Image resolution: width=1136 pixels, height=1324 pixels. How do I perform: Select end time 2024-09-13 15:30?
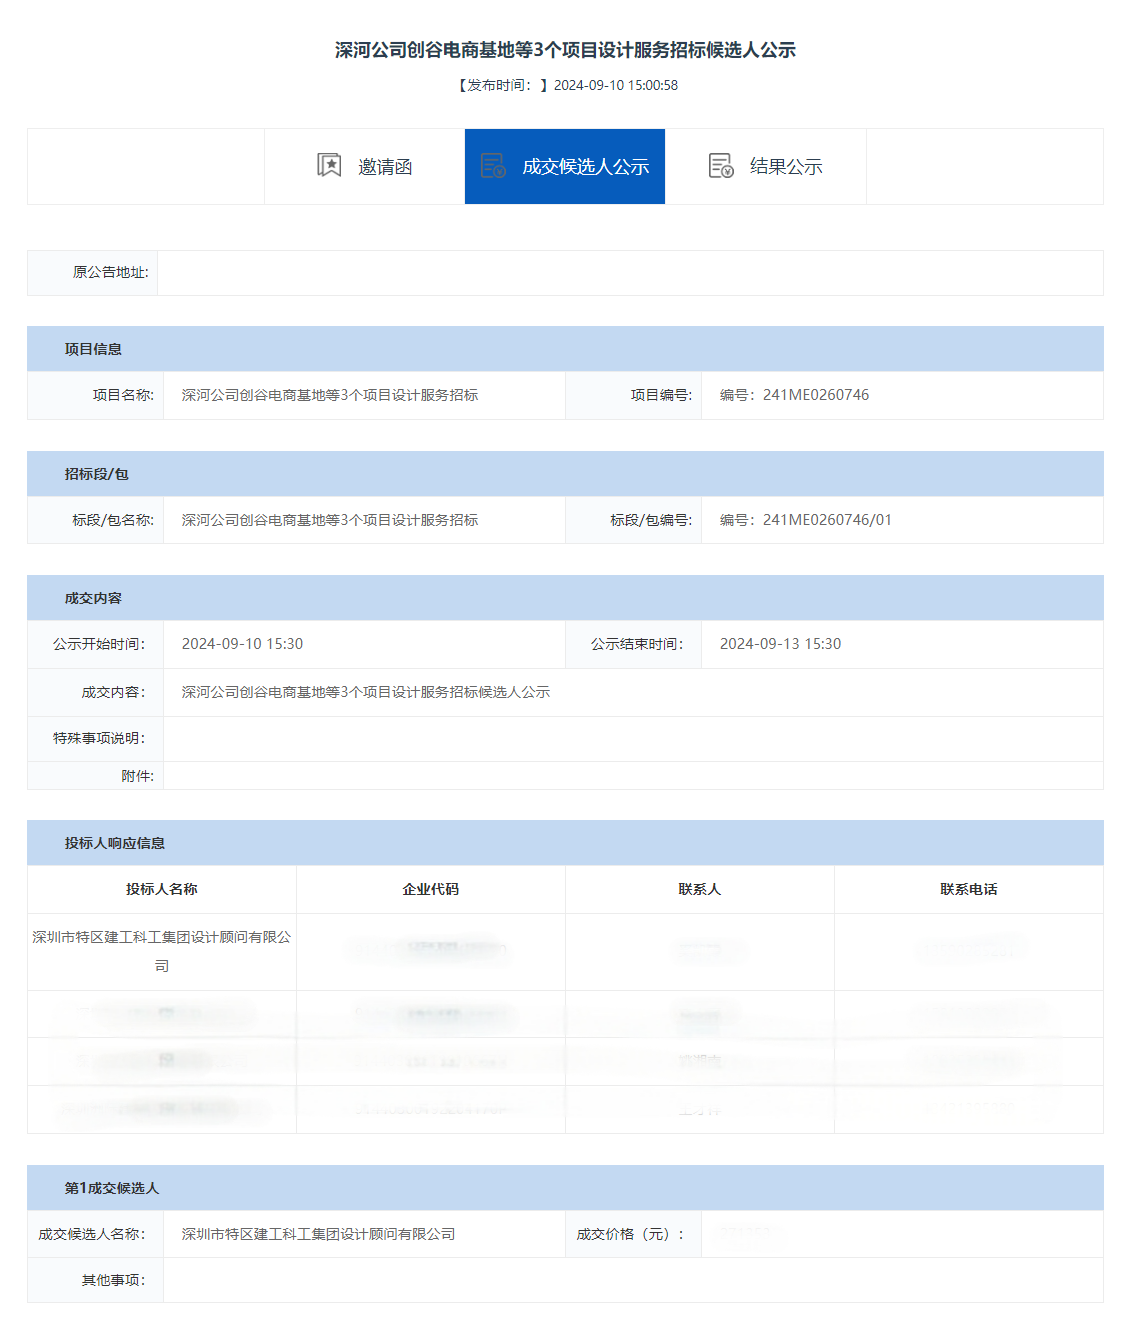click(780, 644)
